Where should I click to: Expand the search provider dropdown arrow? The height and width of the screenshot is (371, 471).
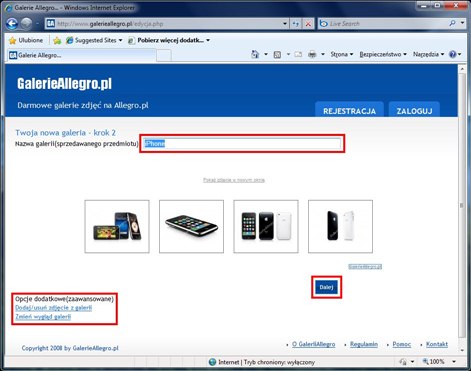462,23
